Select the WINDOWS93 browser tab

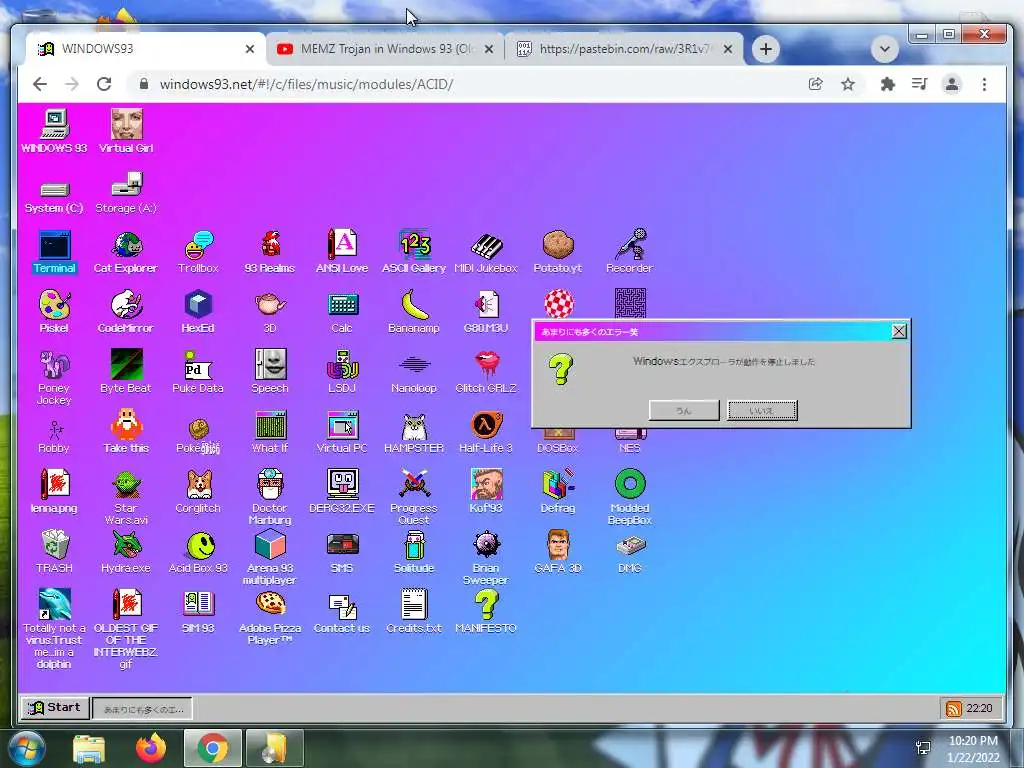147,49
